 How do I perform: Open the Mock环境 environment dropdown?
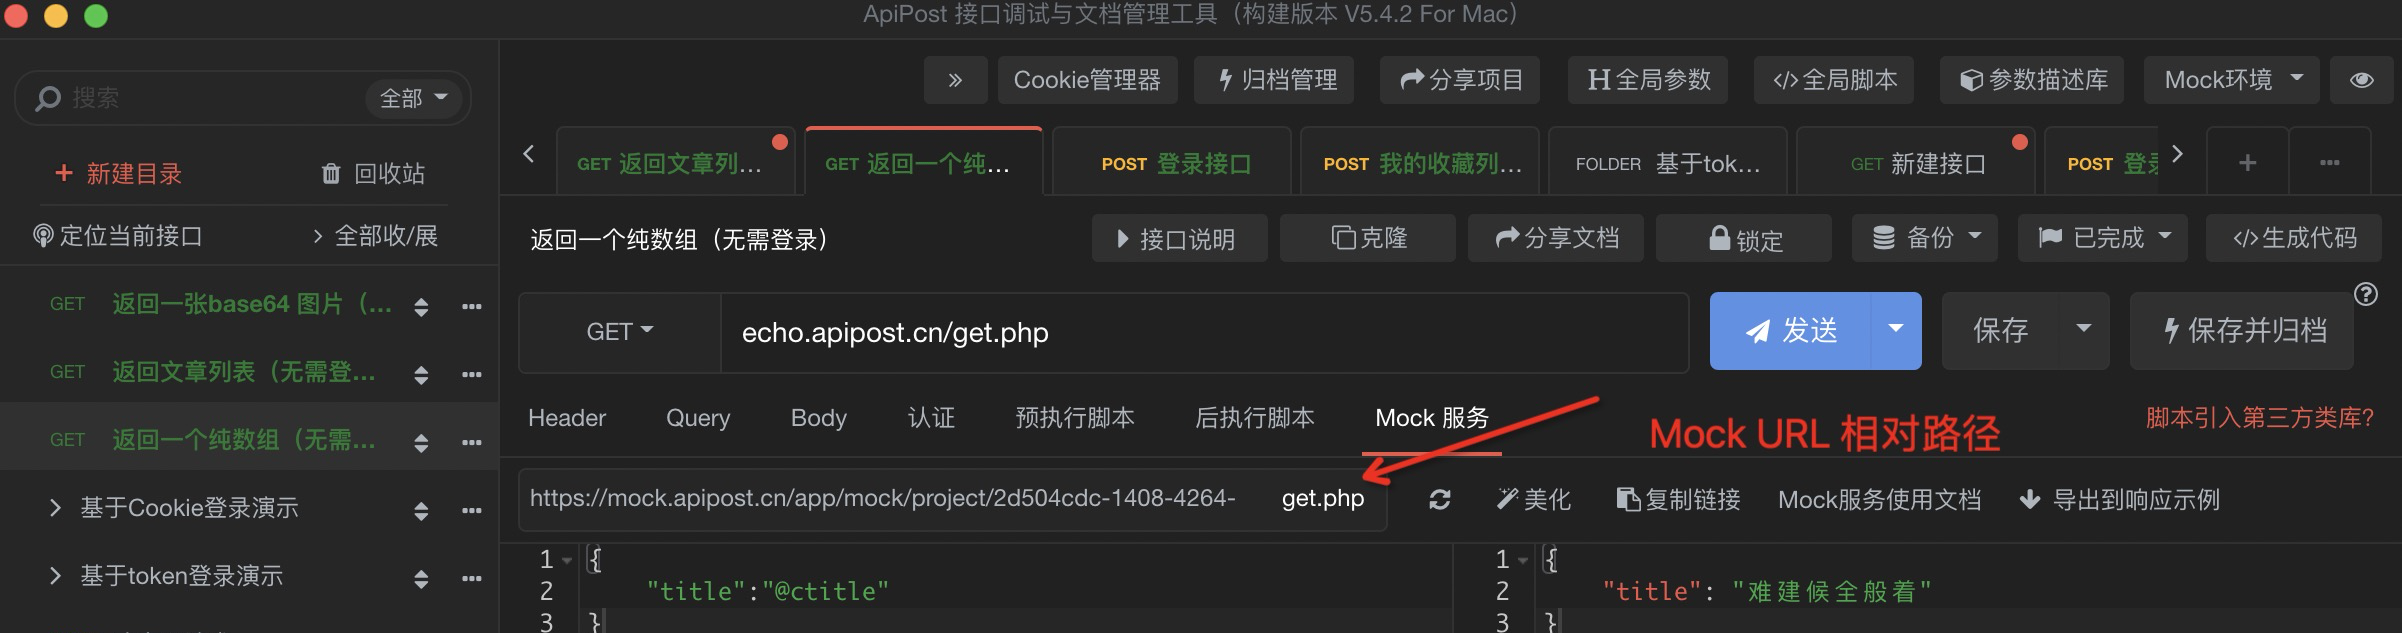(2234, 80)
